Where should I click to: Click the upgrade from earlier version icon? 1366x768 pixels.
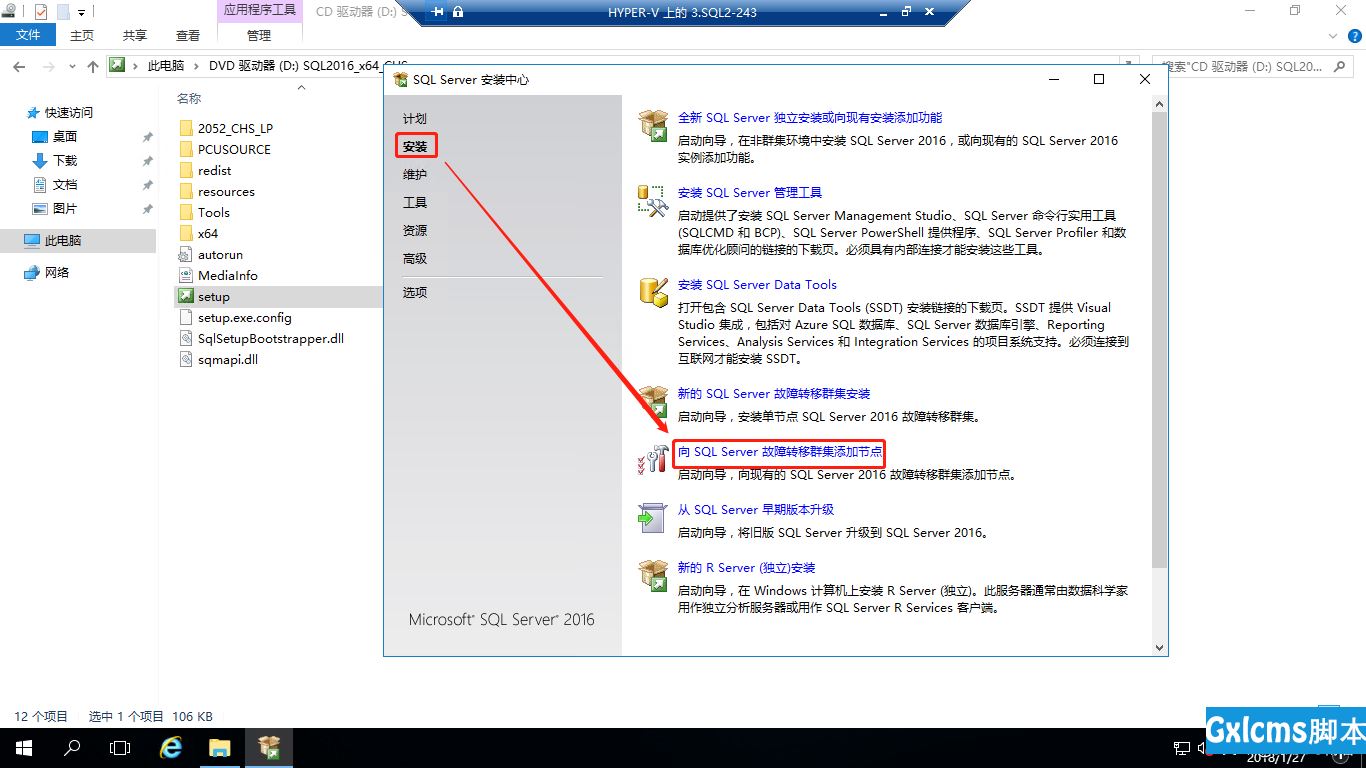click(x=653, y=517)
